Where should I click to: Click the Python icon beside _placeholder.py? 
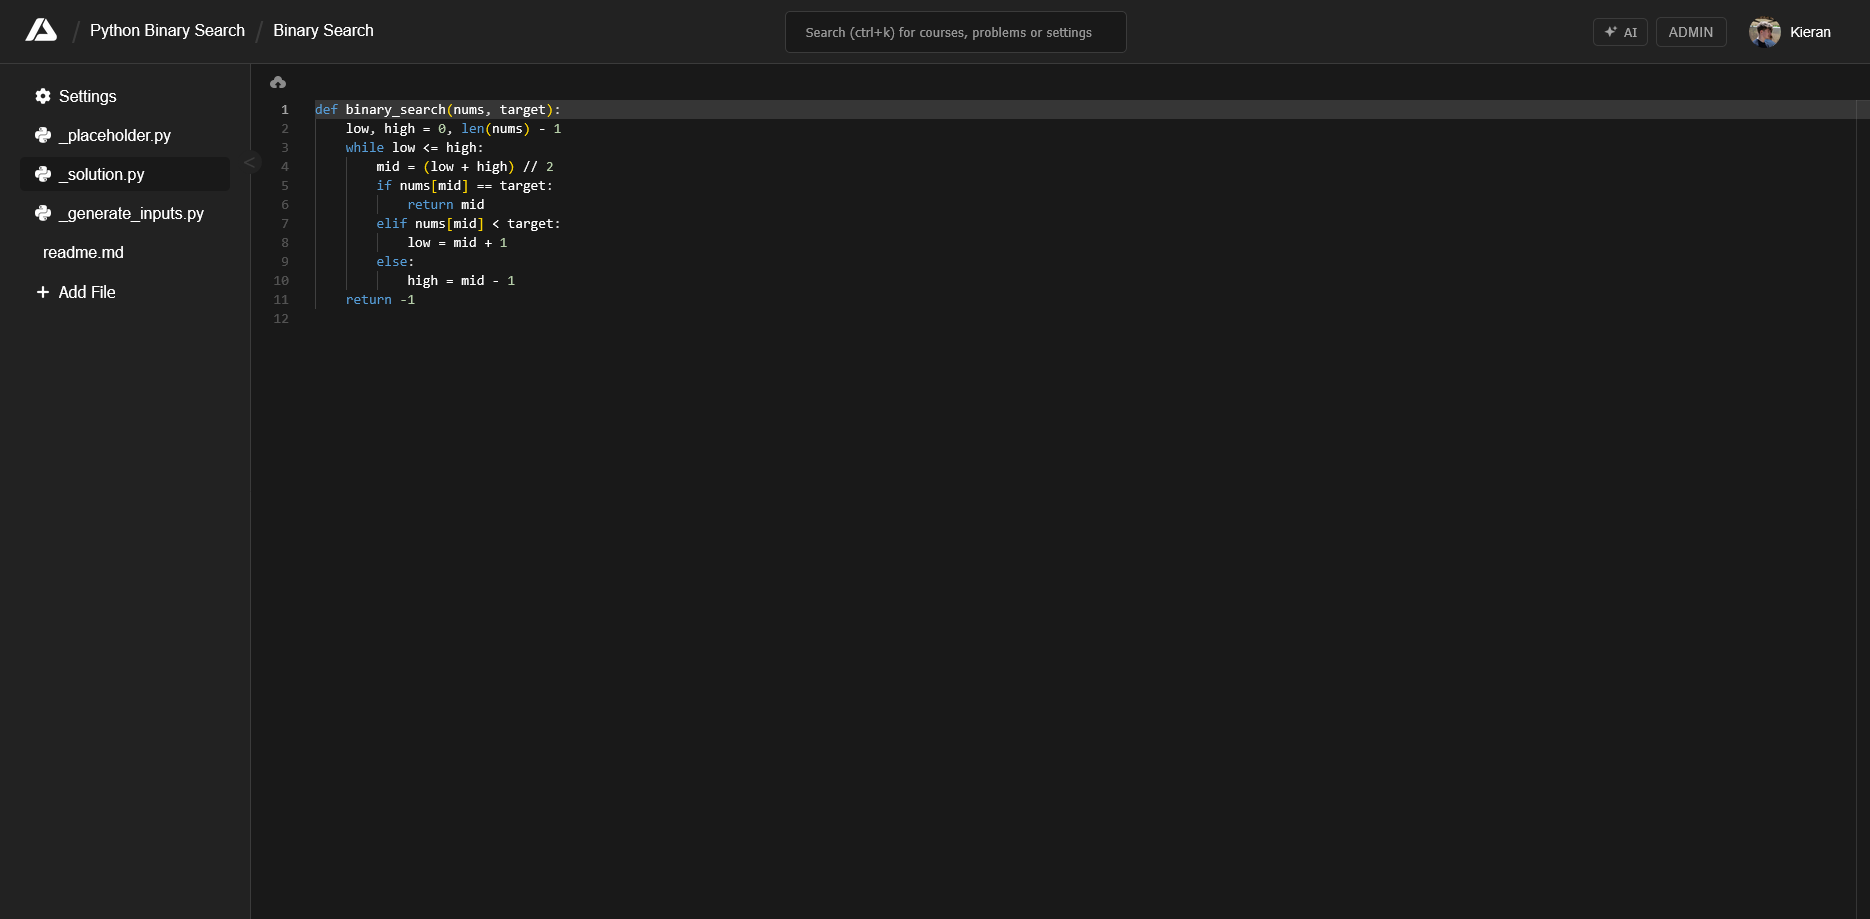(43, 135)
